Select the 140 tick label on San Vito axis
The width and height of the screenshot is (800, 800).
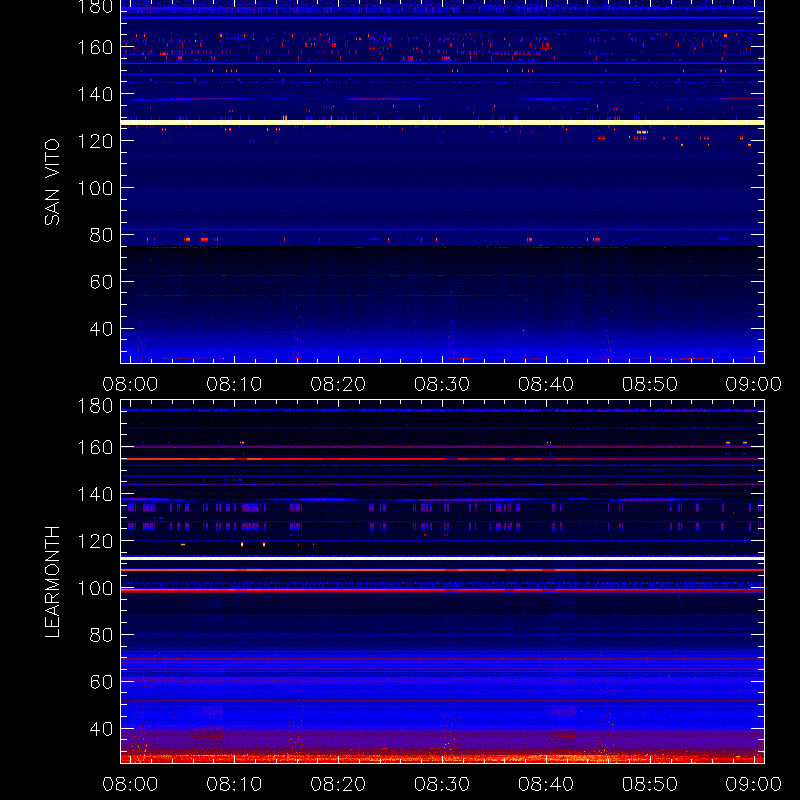click(95, 94)
